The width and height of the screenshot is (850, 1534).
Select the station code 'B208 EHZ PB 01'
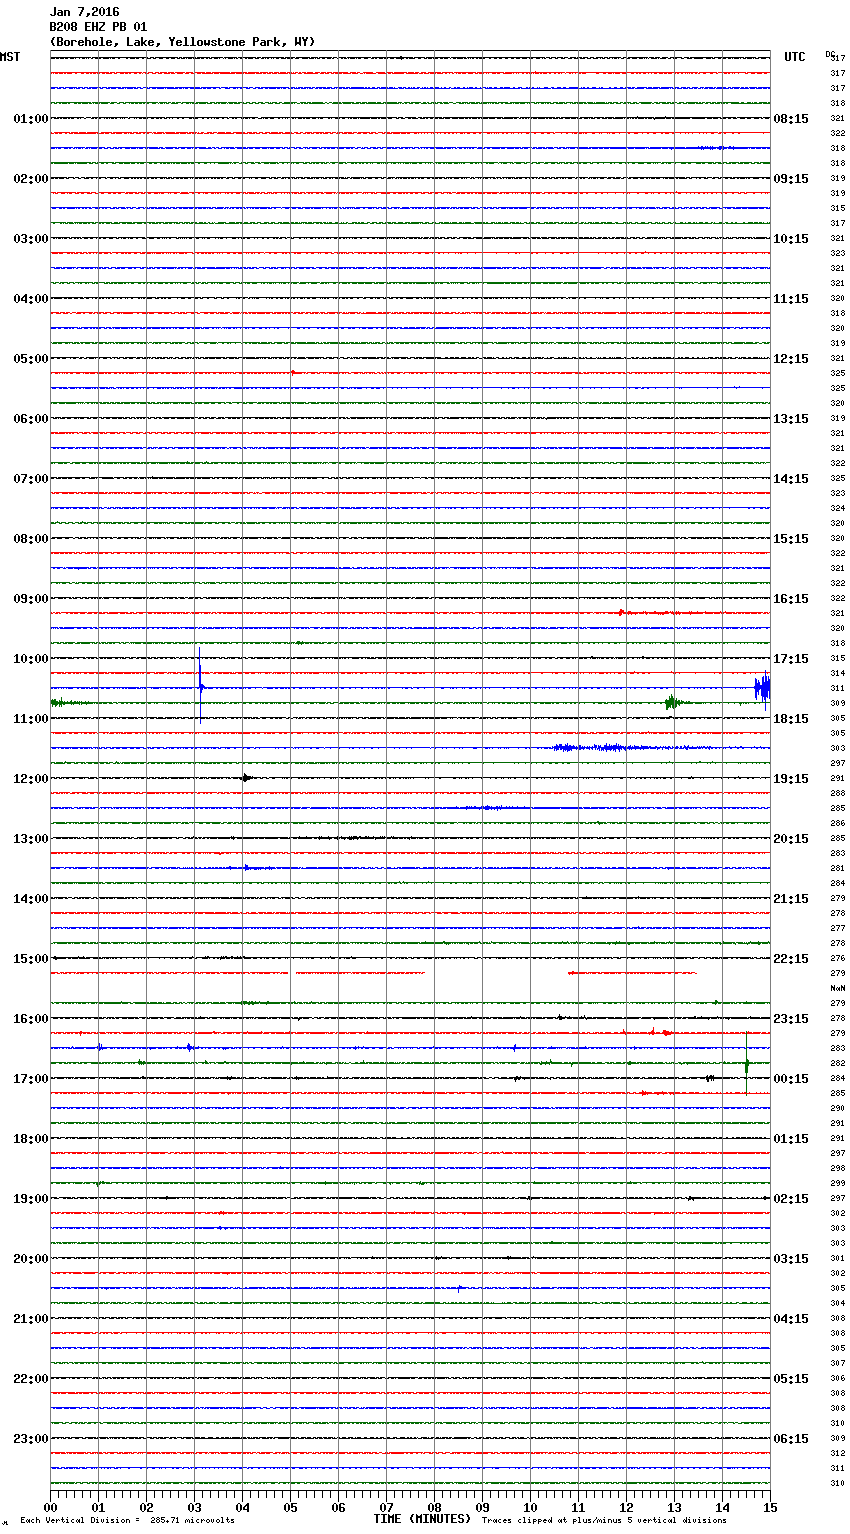pos(98,27)
